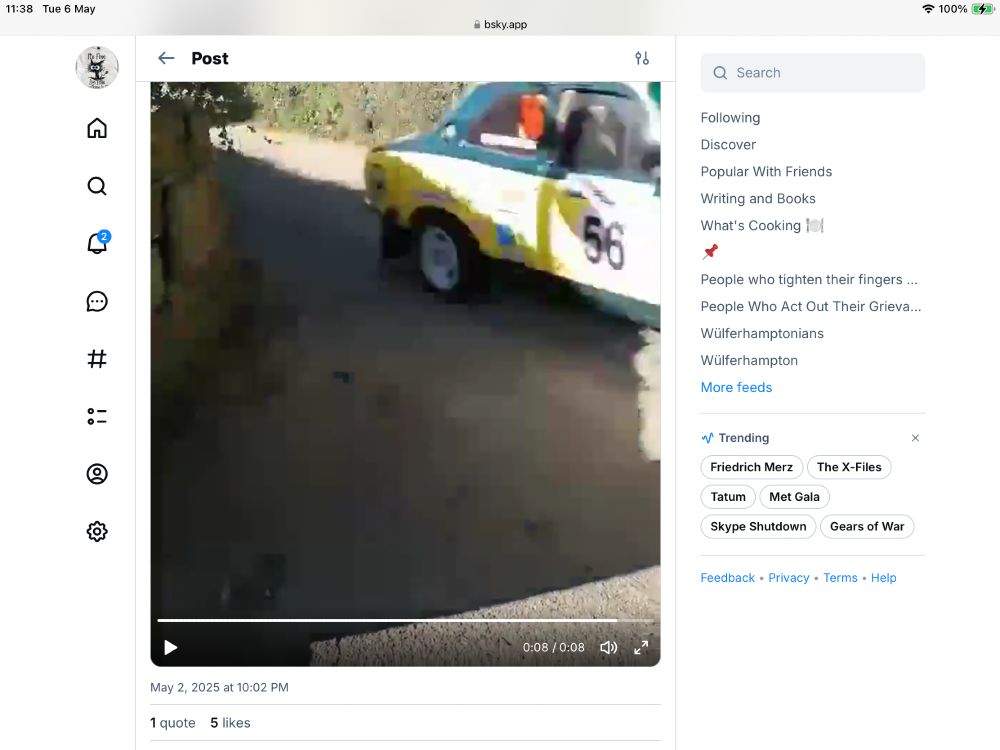Open thread preferences with the sliders icon
This screenshot has height=750, width=1000.
pos(642,58)
